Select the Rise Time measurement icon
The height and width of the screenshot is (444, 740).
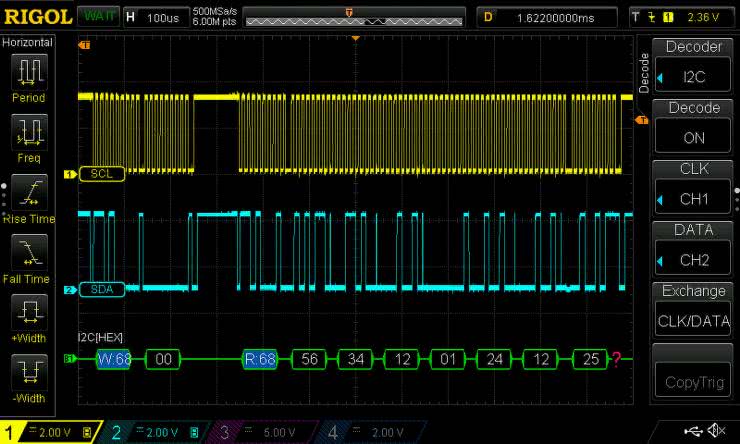coord(29,191)
